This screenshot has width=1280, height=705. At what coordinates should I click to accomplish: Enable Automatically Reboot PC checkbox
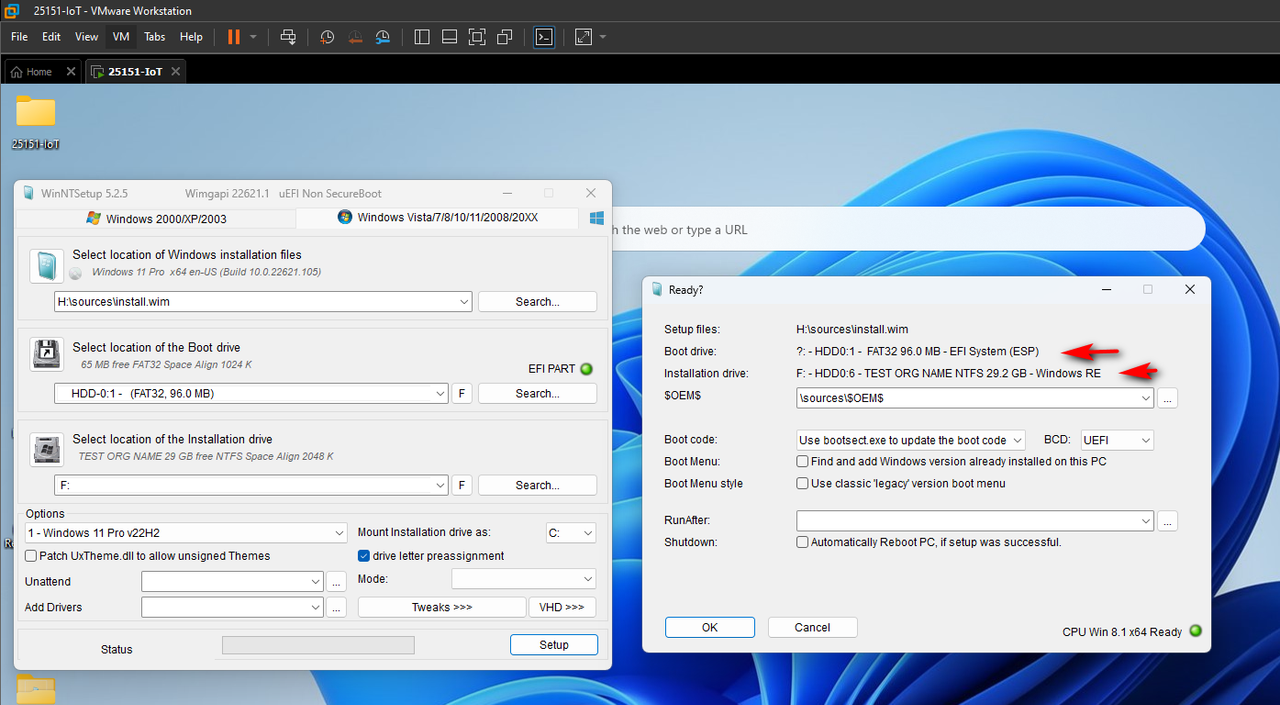802,542
